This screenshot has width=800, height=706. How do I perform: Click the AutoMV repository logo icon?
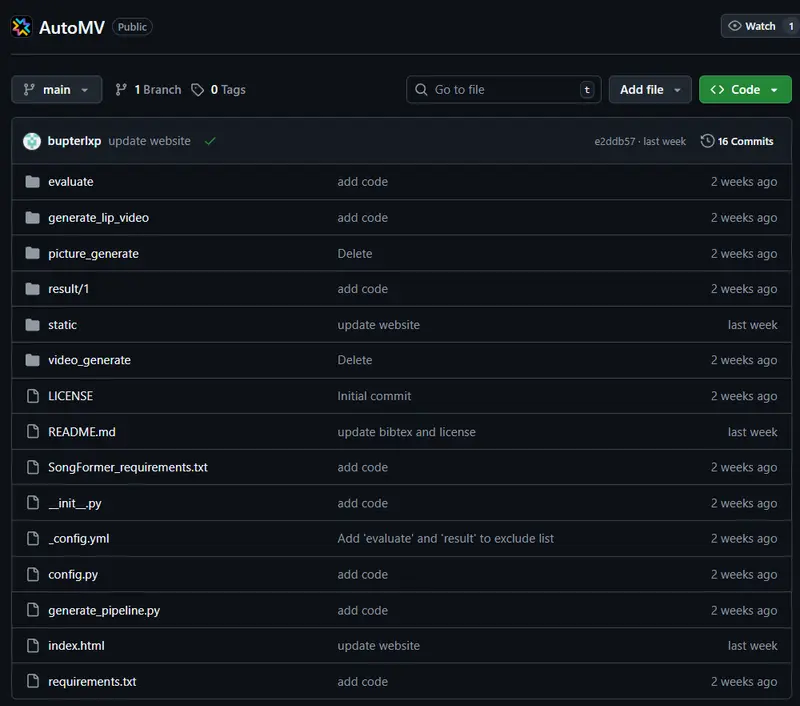(22, 27)
